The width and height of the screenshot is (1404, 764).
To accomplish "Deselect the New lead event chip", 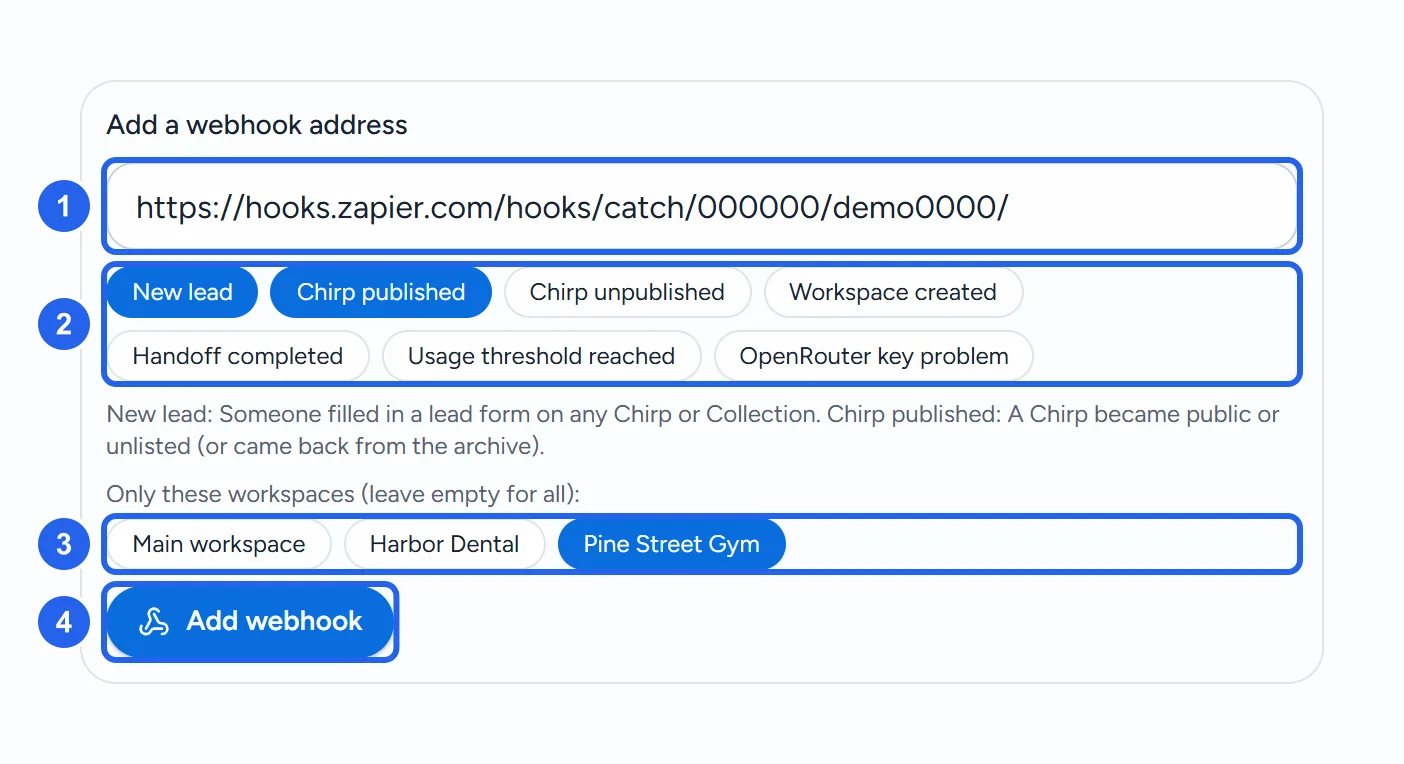I will pos(182,292).
